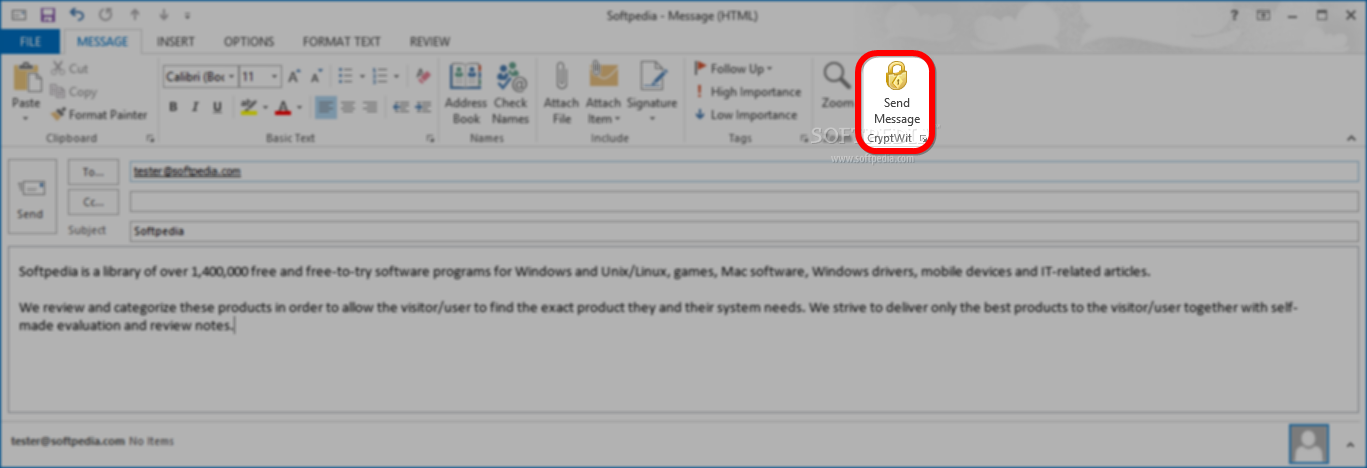1367x468 pixels.
Task: Click the contact photo in people pane
Action: click(x=1309, y=443)
